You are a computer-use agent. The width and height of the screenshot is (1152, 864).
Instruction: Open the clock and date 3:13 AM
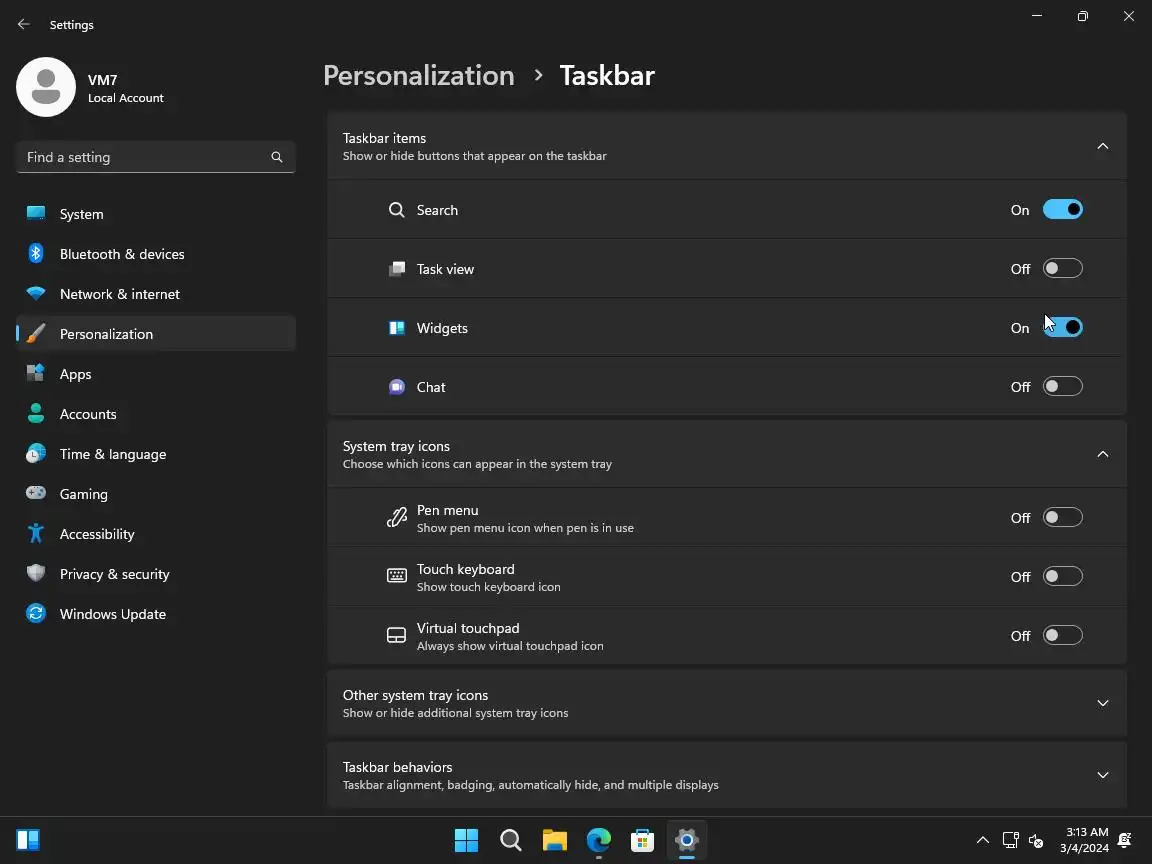coord(1085,840)
